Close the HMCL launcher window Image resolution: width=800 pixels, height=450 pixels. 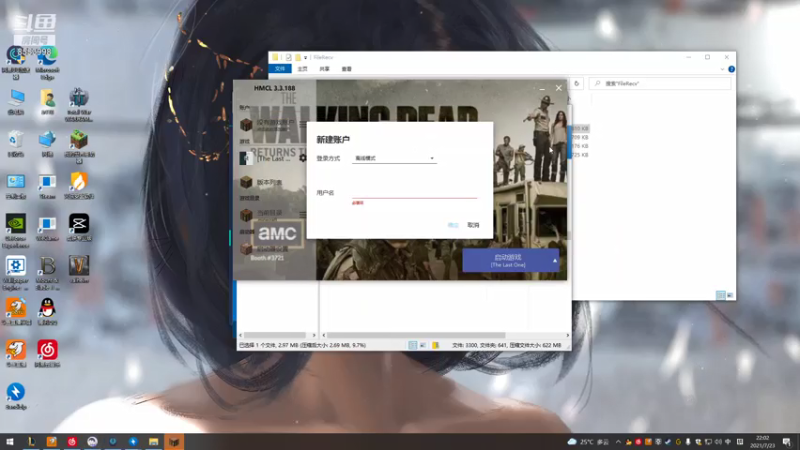(559, 88)
